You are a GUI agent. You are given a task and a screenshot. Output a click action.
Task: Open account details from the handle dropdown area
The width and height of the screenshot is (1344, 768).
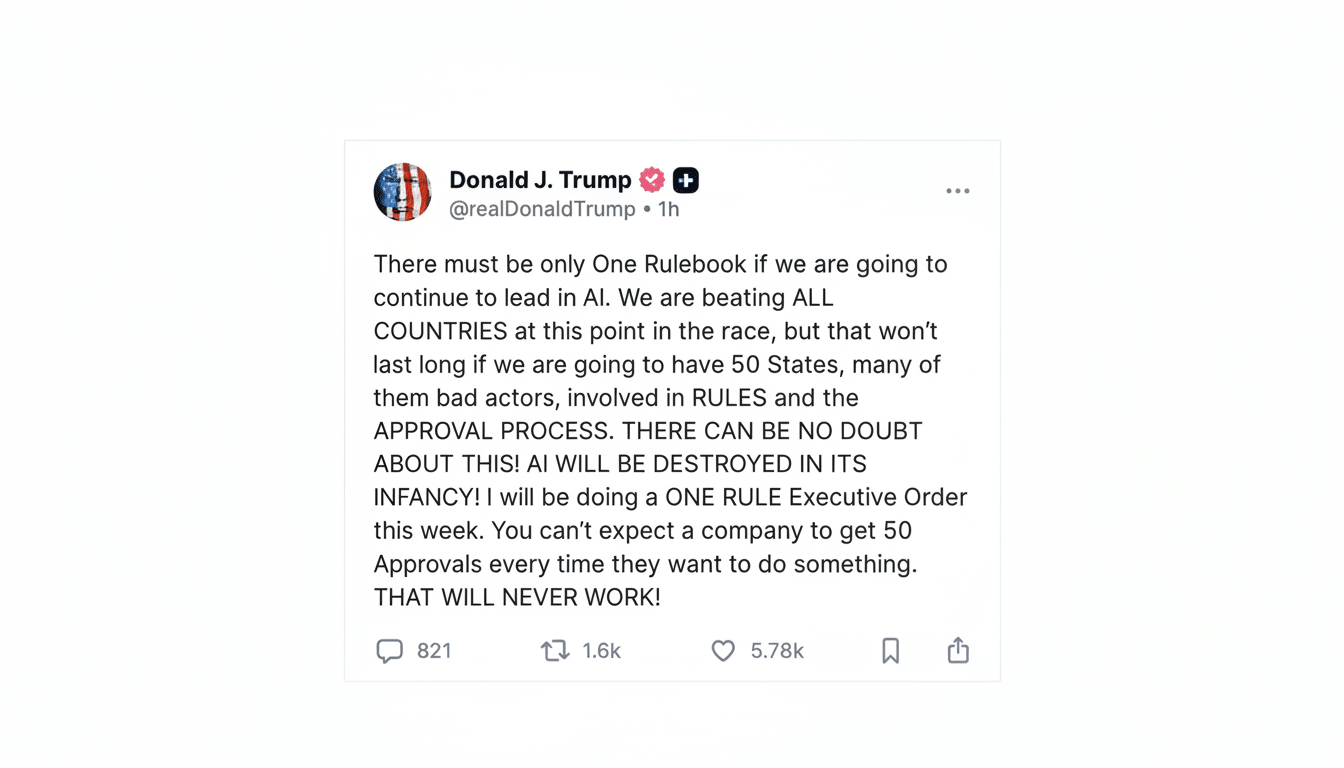(x=543, y=209)
